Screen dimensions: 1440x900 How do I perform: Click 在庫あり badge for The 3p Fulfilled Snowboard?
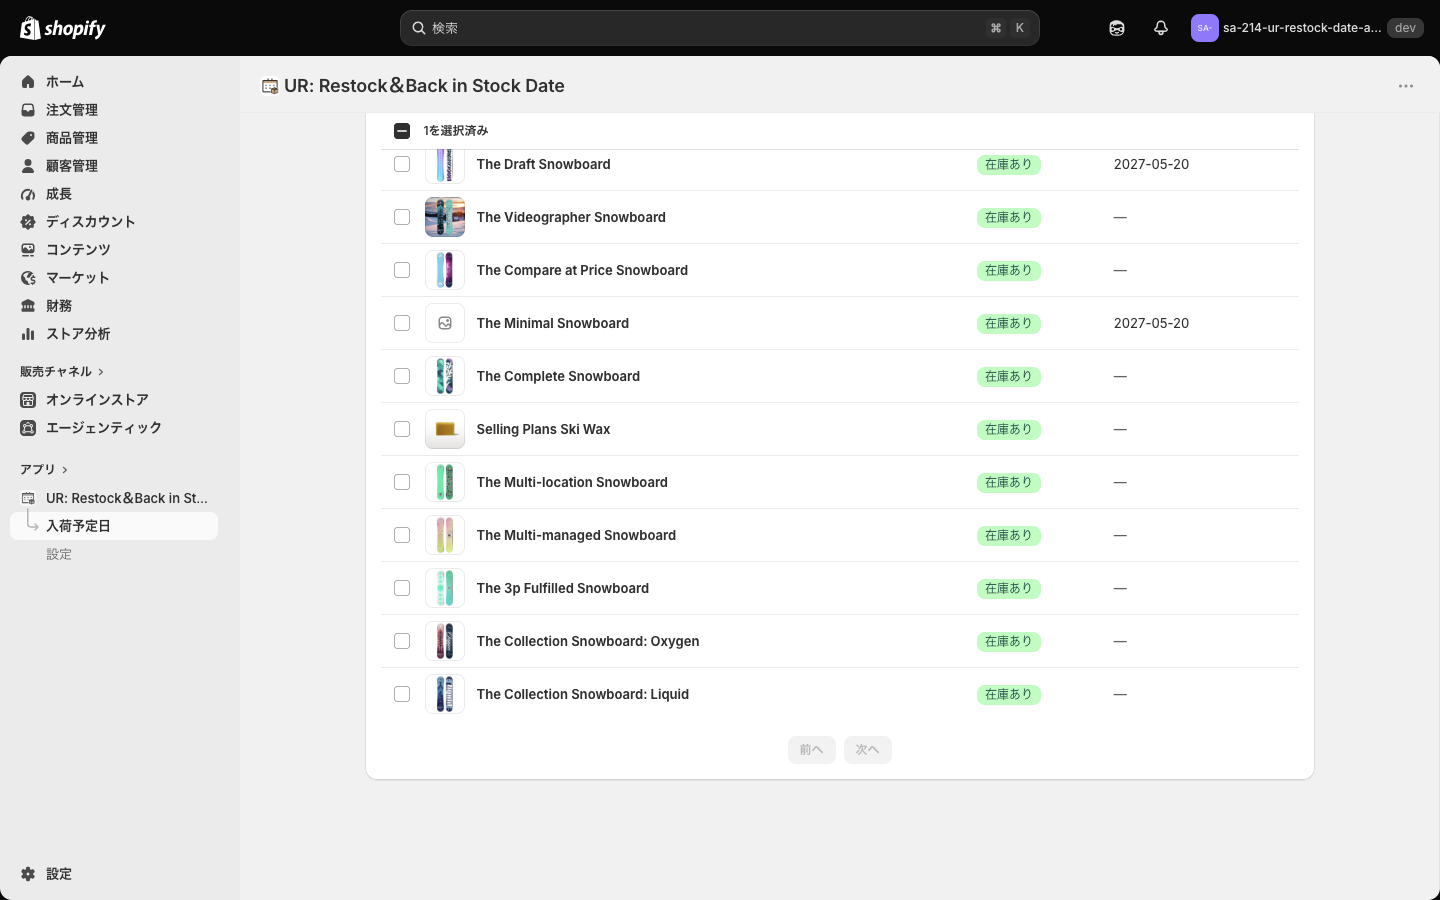(1009, 588)
